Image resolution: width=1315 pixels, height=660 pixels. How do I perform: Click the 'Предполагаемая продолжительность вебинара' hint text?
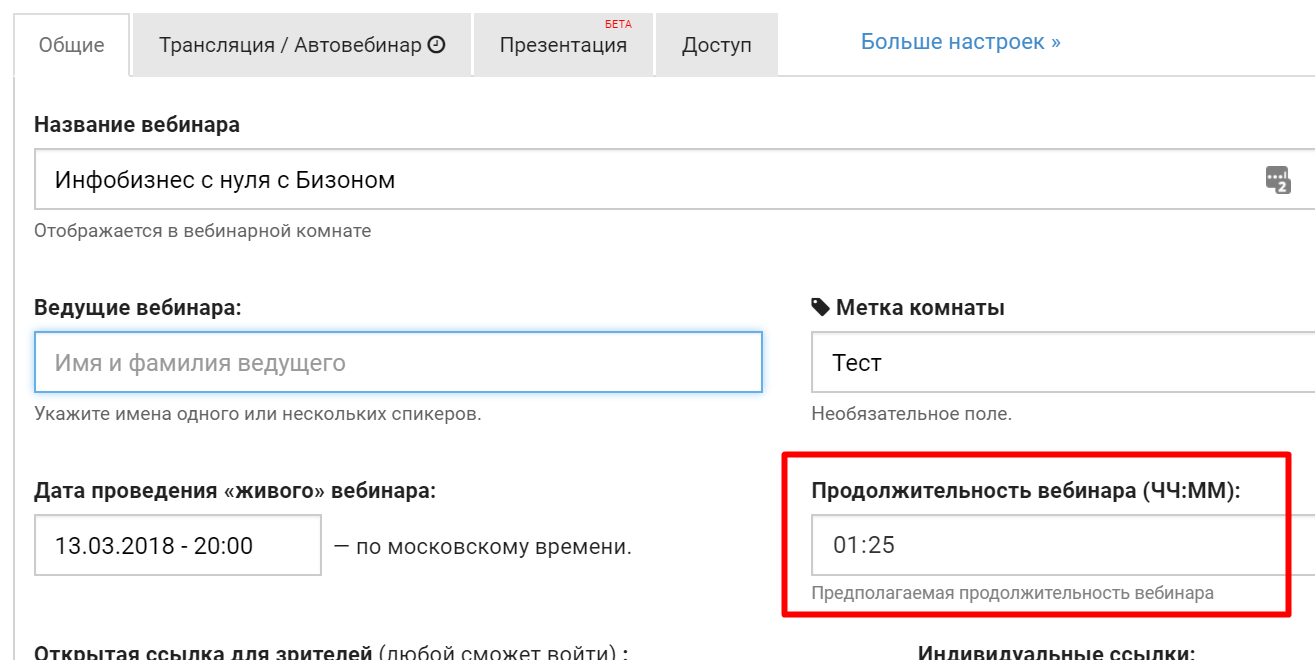coord(1012,593)
